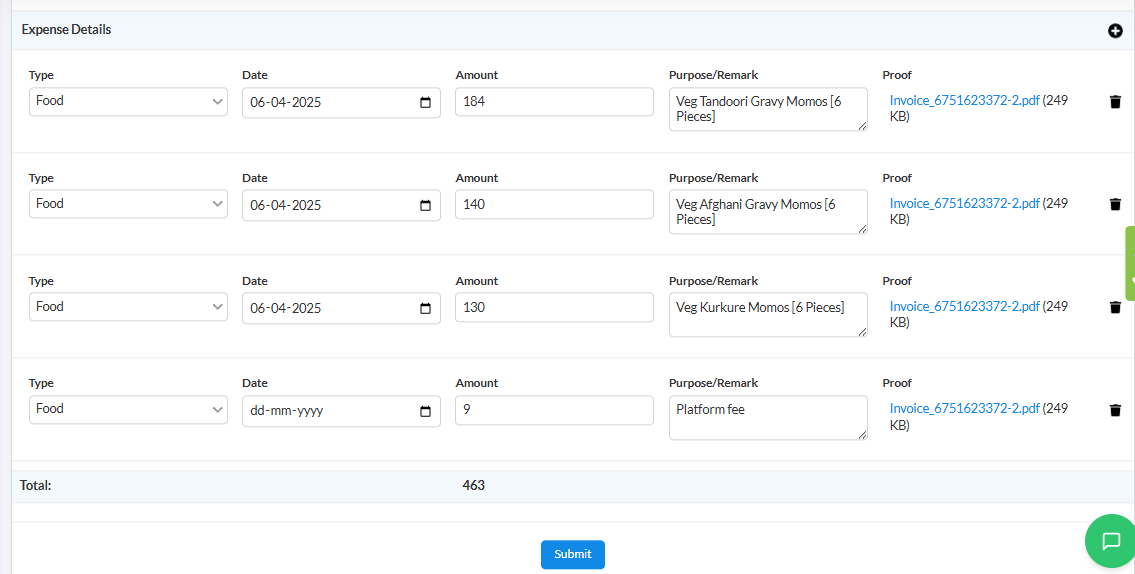Delete the Veg Tandoori Gravy Momos expense row
This screenshot has width=1135, height=574.
coord(1115,101)
